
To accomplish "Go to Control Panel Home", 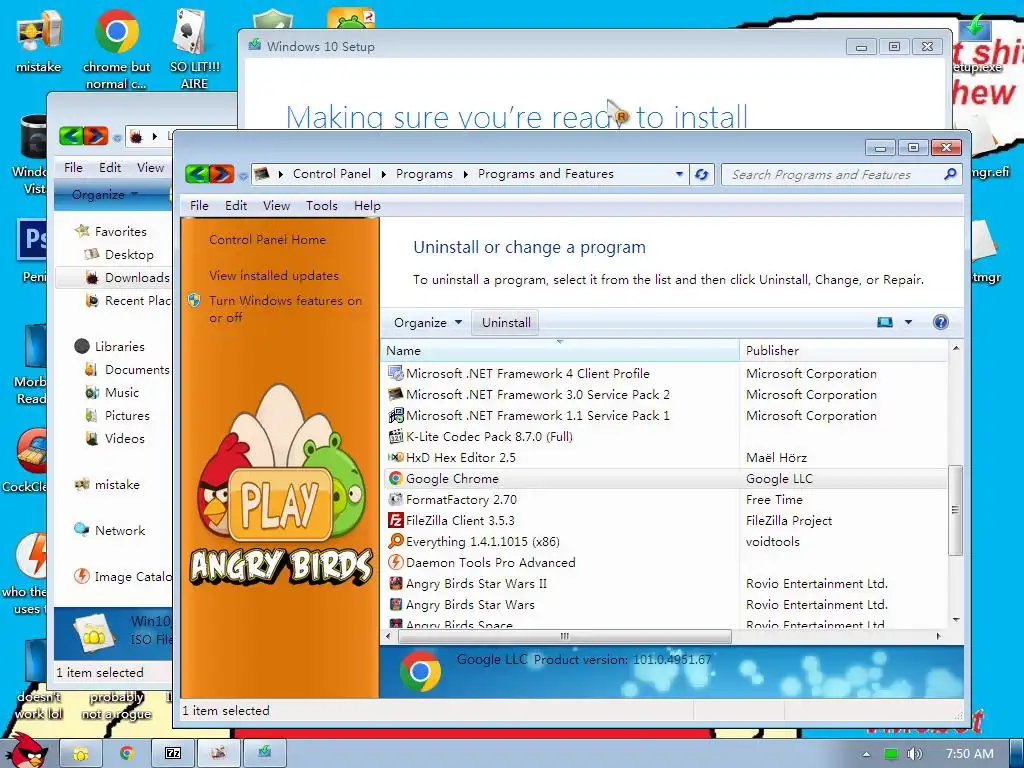I will [x=267, y=240].
